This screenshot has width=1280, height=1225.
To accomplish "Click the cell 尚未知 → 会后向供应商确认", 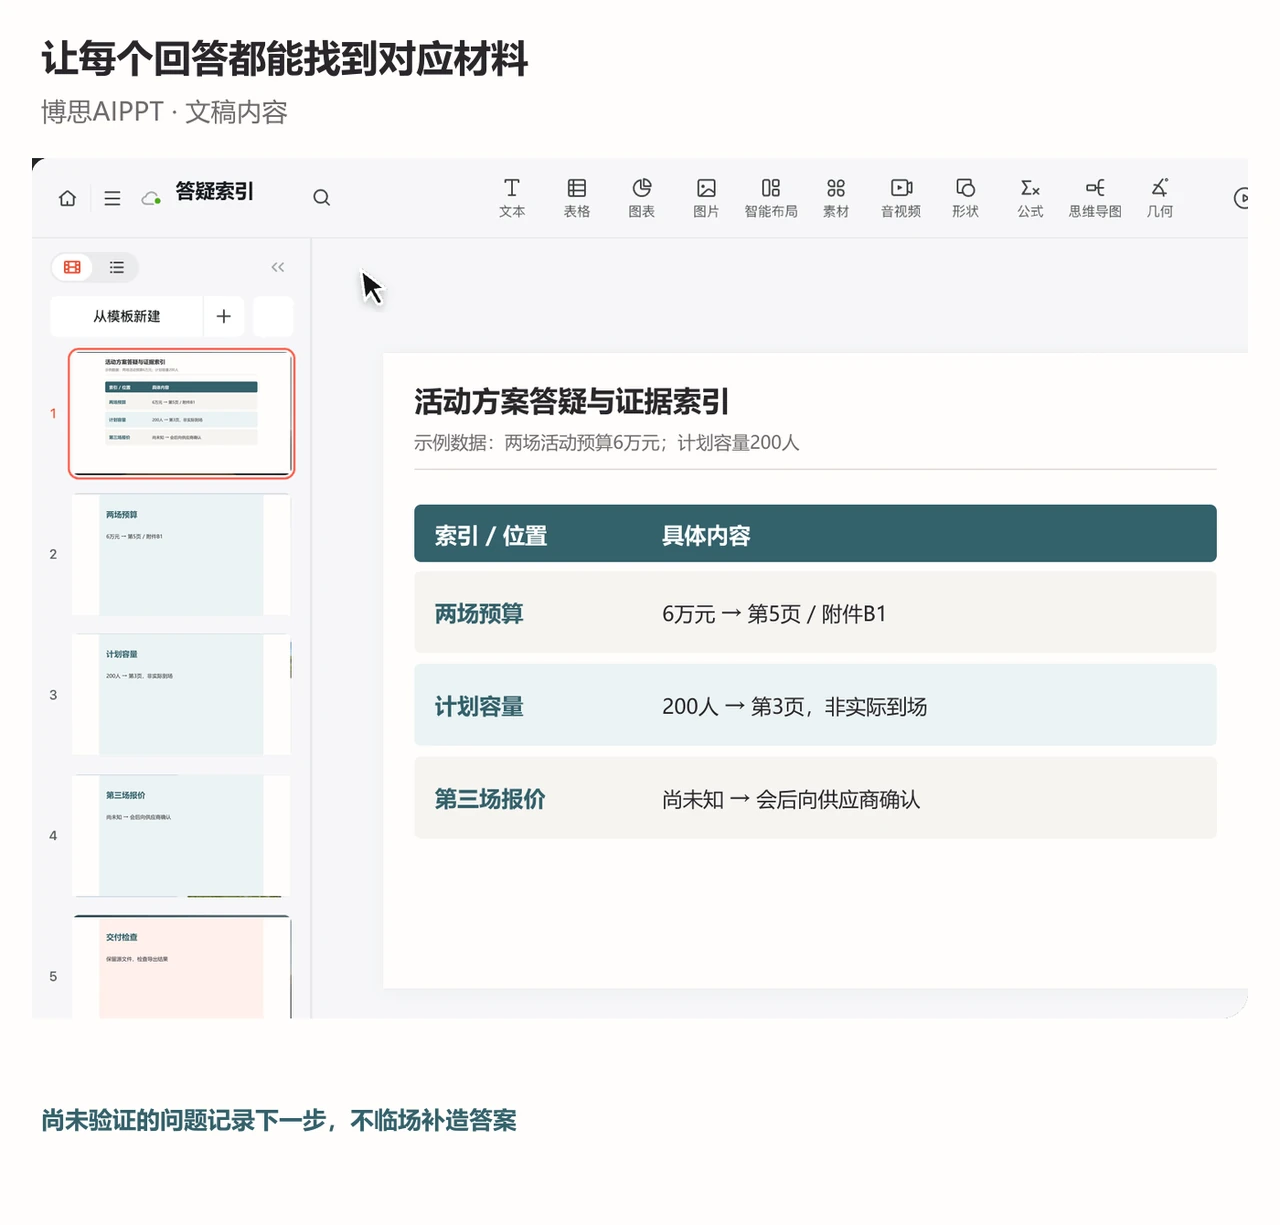I will tap(791, 800).
